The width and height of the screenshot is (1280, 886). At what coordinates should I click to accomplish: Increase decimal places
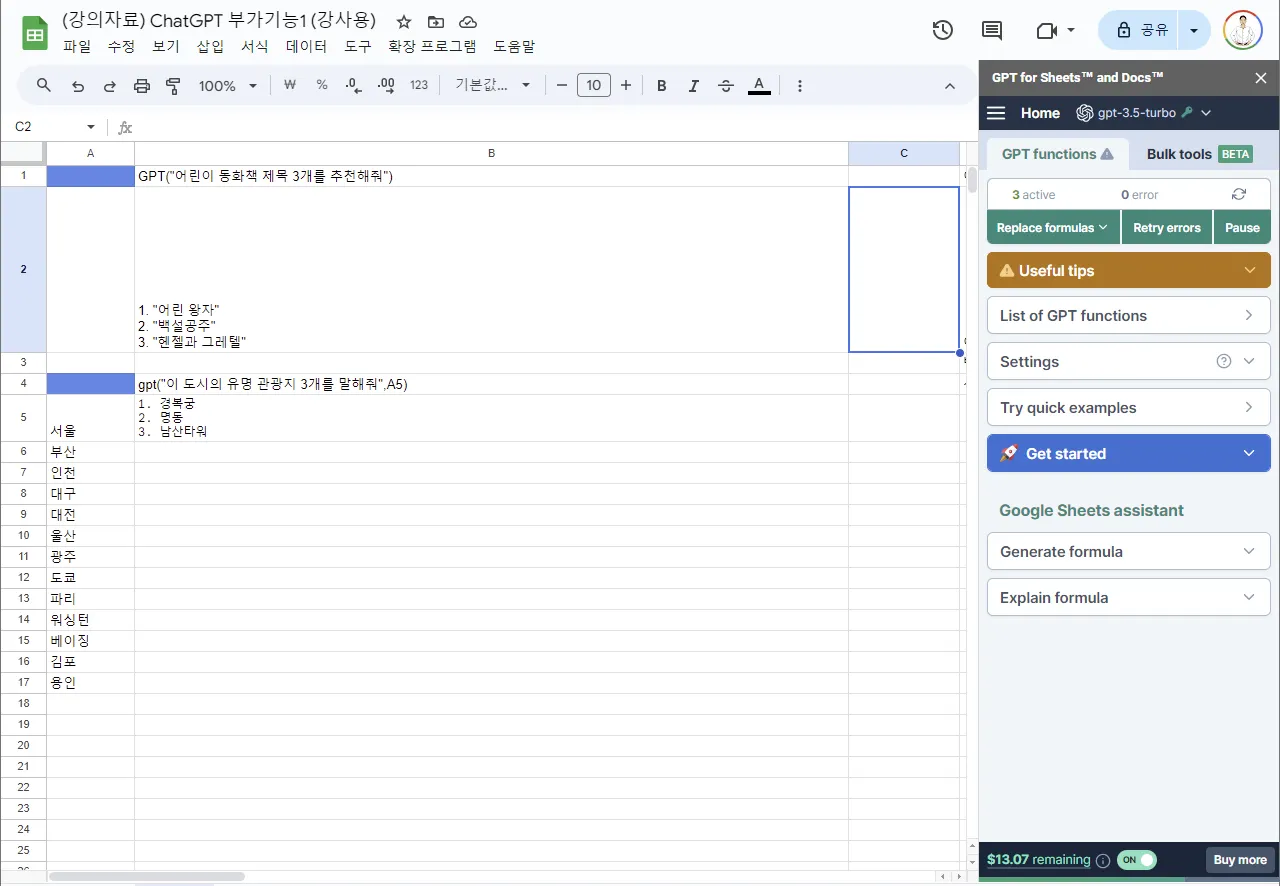click(386, 86)
